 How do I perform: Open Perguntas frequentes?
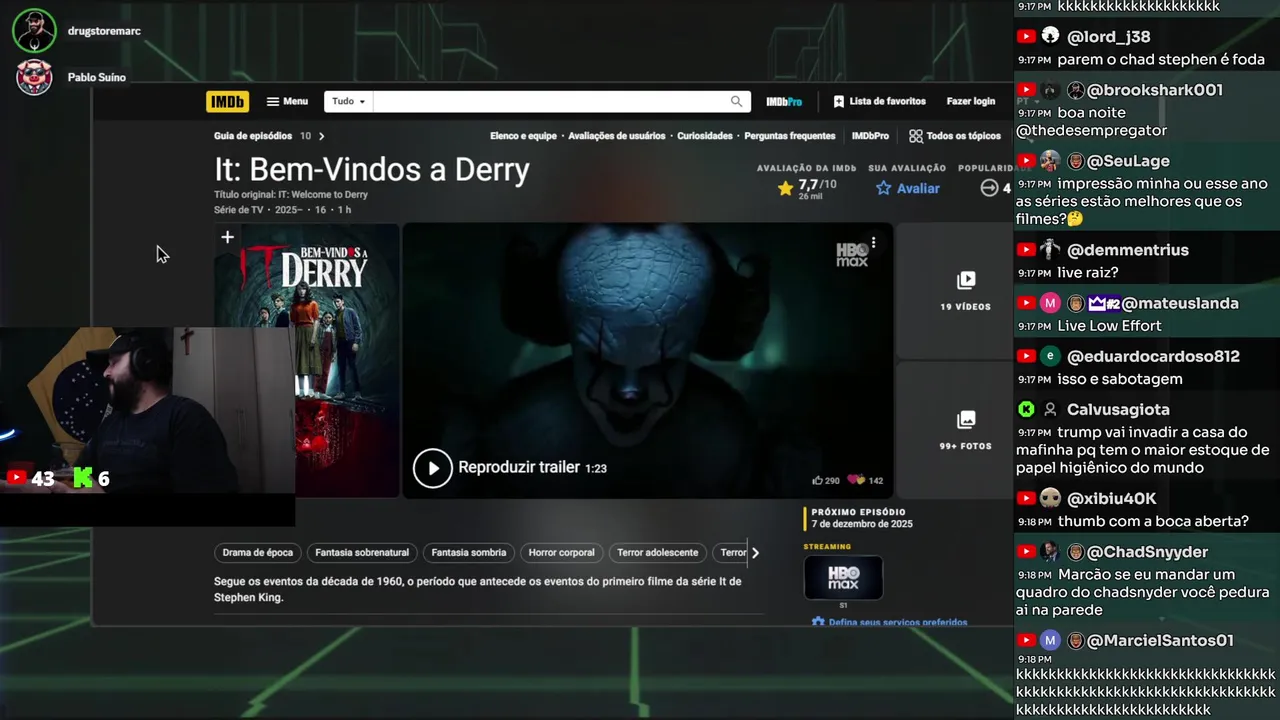click(790, 136)
